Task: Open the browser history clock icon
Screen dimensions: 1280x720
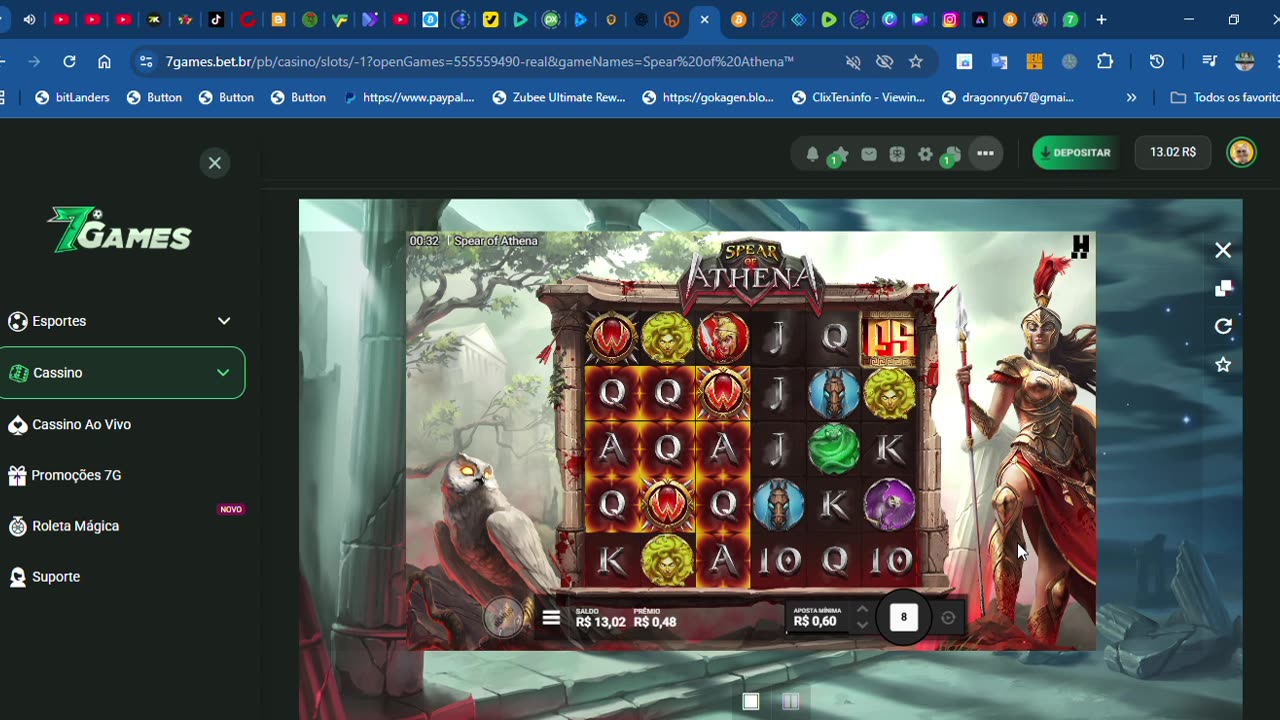Action: click(1157, 61)
